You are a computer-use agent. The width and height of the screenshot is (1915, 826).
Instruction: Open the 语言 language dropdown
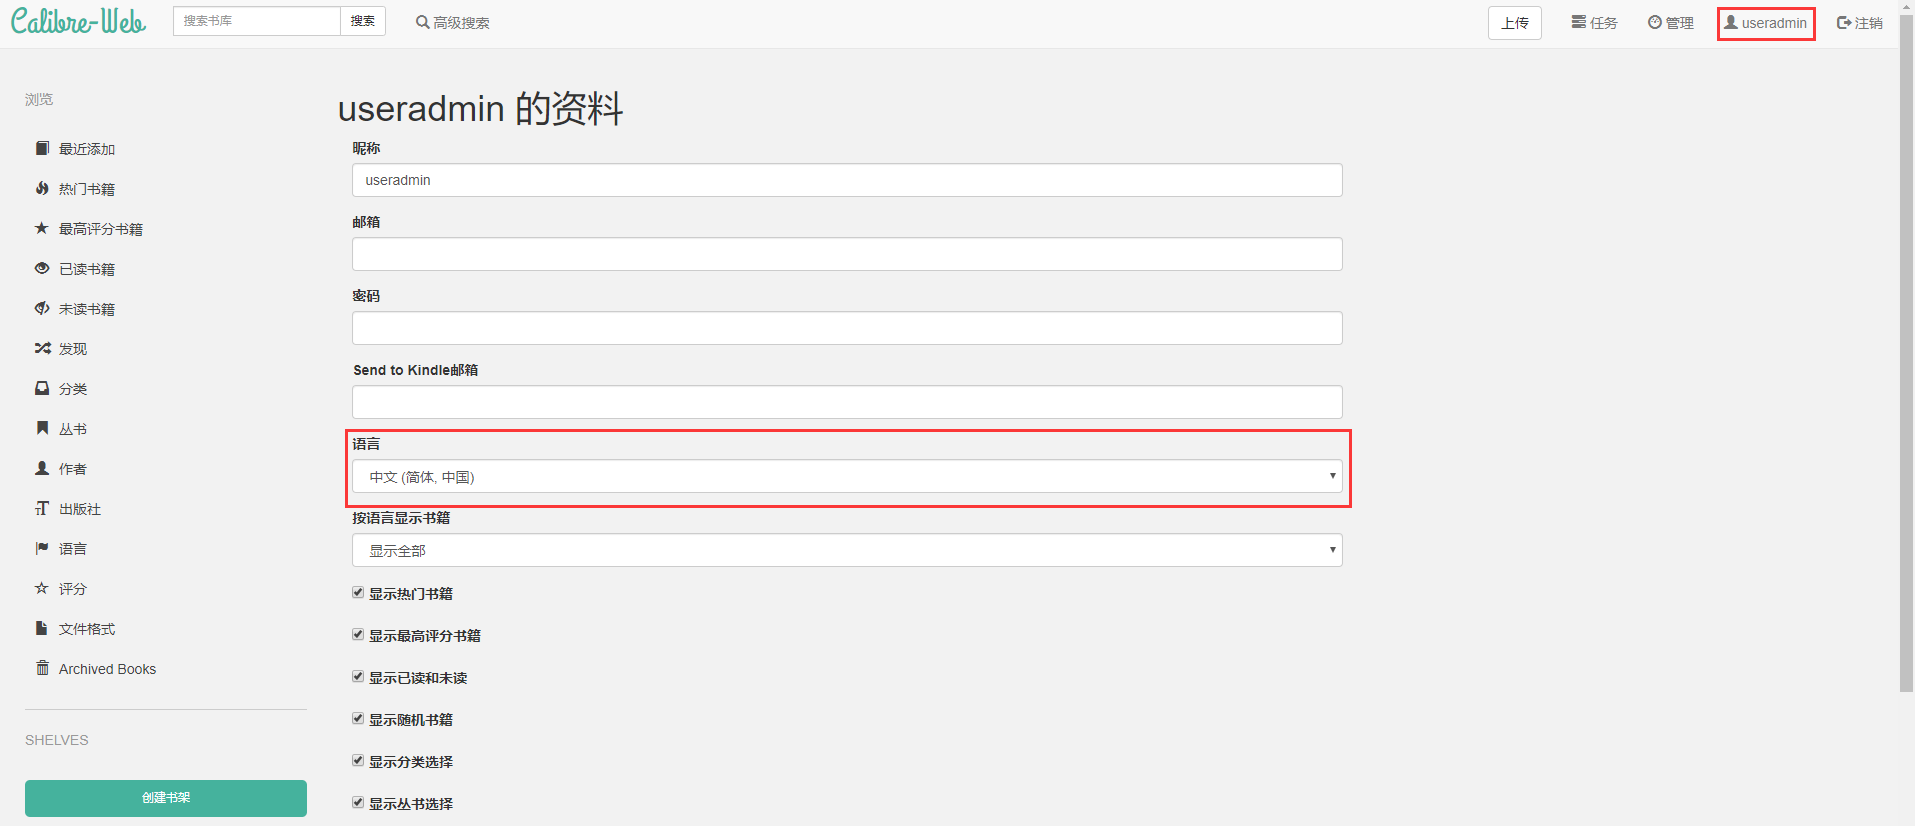(x=846, y=476)
